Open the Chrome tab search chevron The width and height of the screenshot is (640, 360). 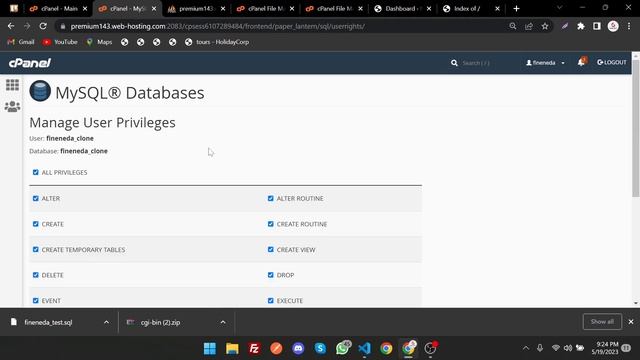[x=559, y=8]
